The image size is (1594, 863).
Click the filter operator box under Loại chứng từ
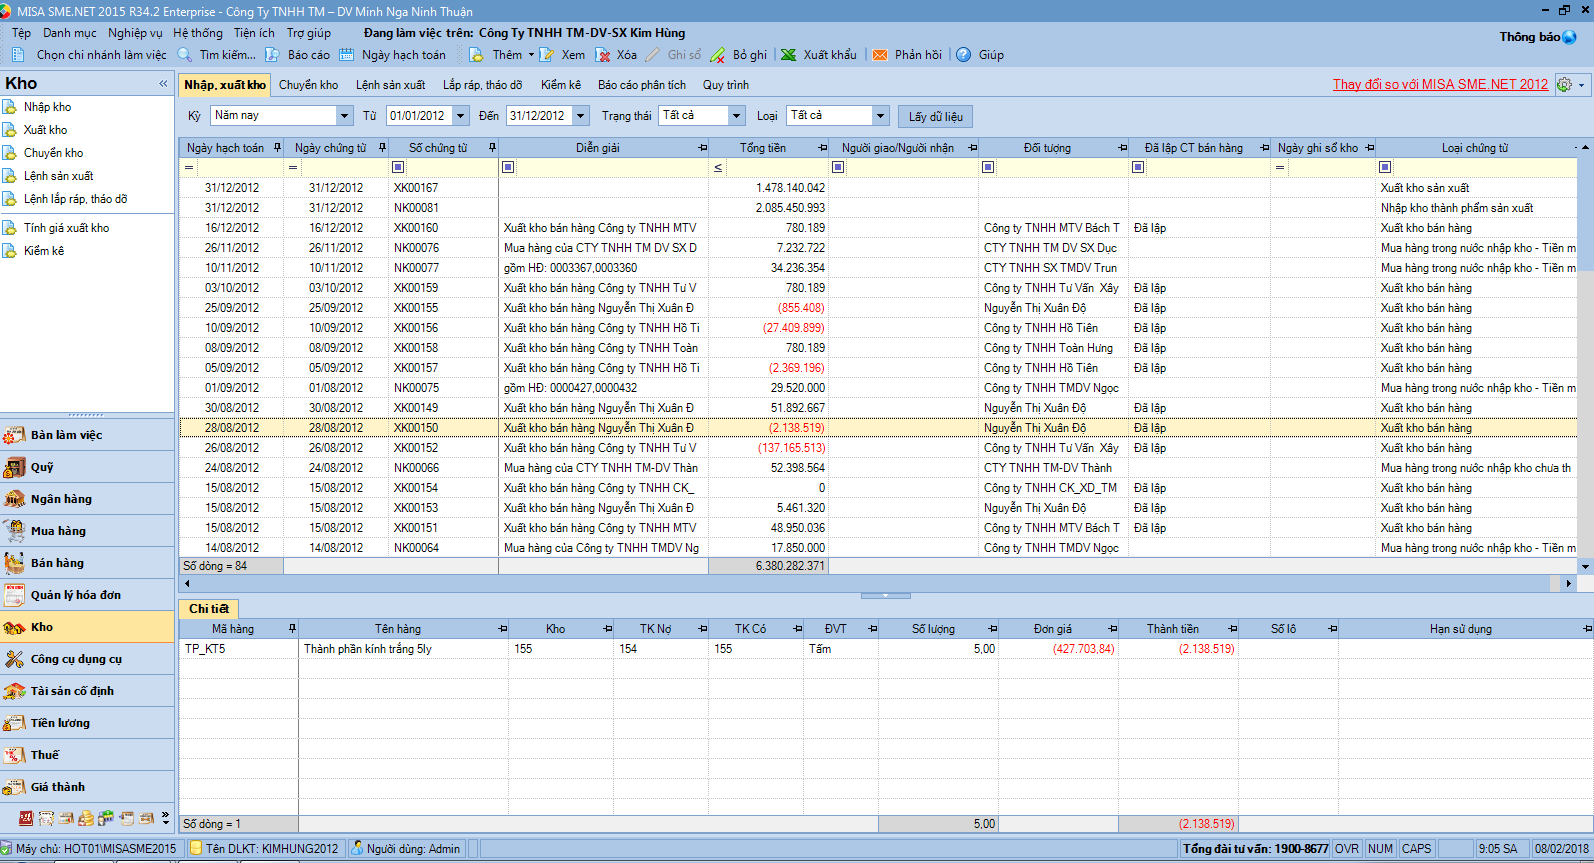(x=1385, y=167)
